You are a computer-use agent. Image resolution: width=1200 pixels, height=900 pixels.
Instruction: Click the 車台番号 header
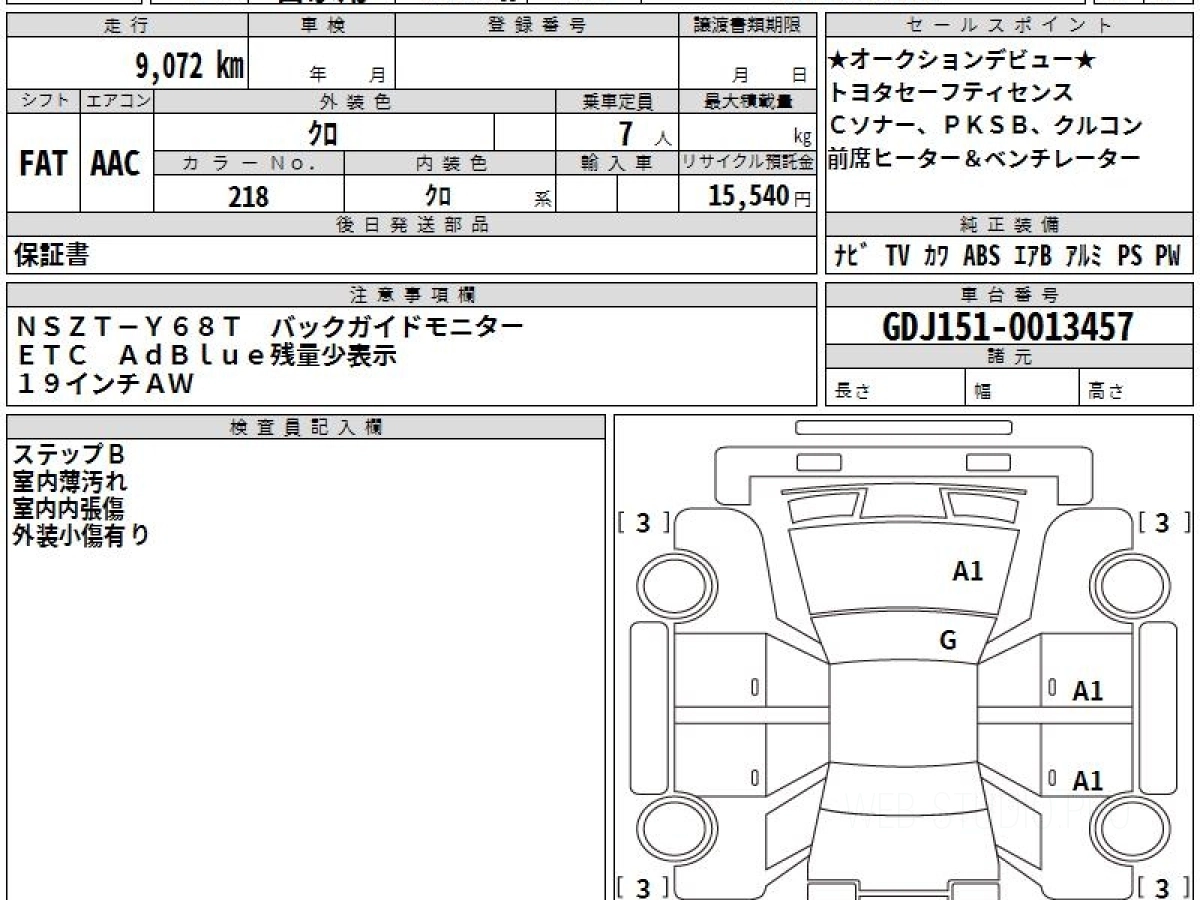1009,295
